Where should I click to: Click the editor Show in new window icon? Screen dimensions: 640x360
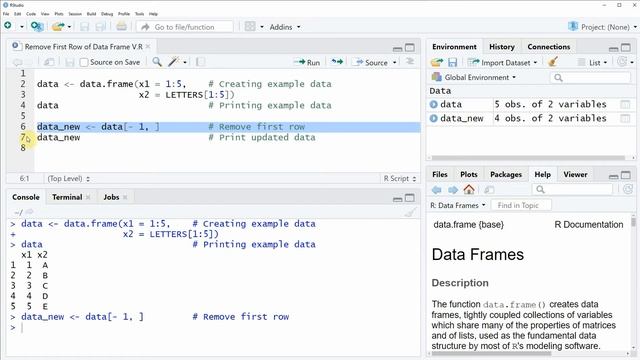point(49,62)
